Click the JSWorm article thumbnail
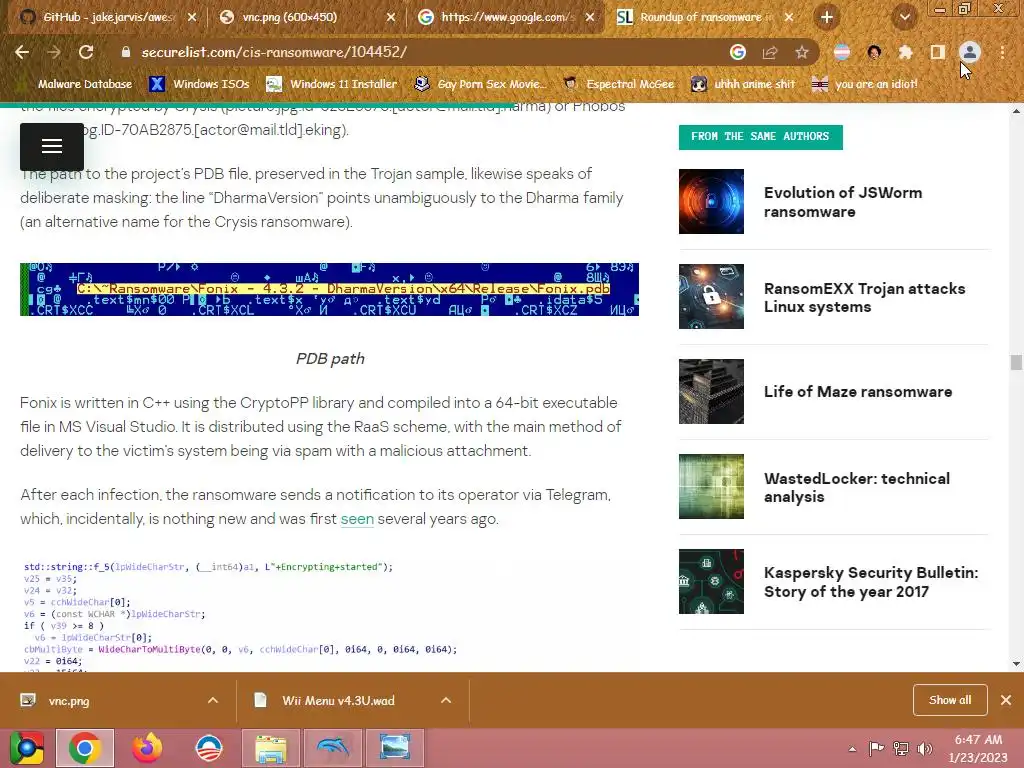The width and height of the screenshot is (1024, 768). (x=711, y=201)
